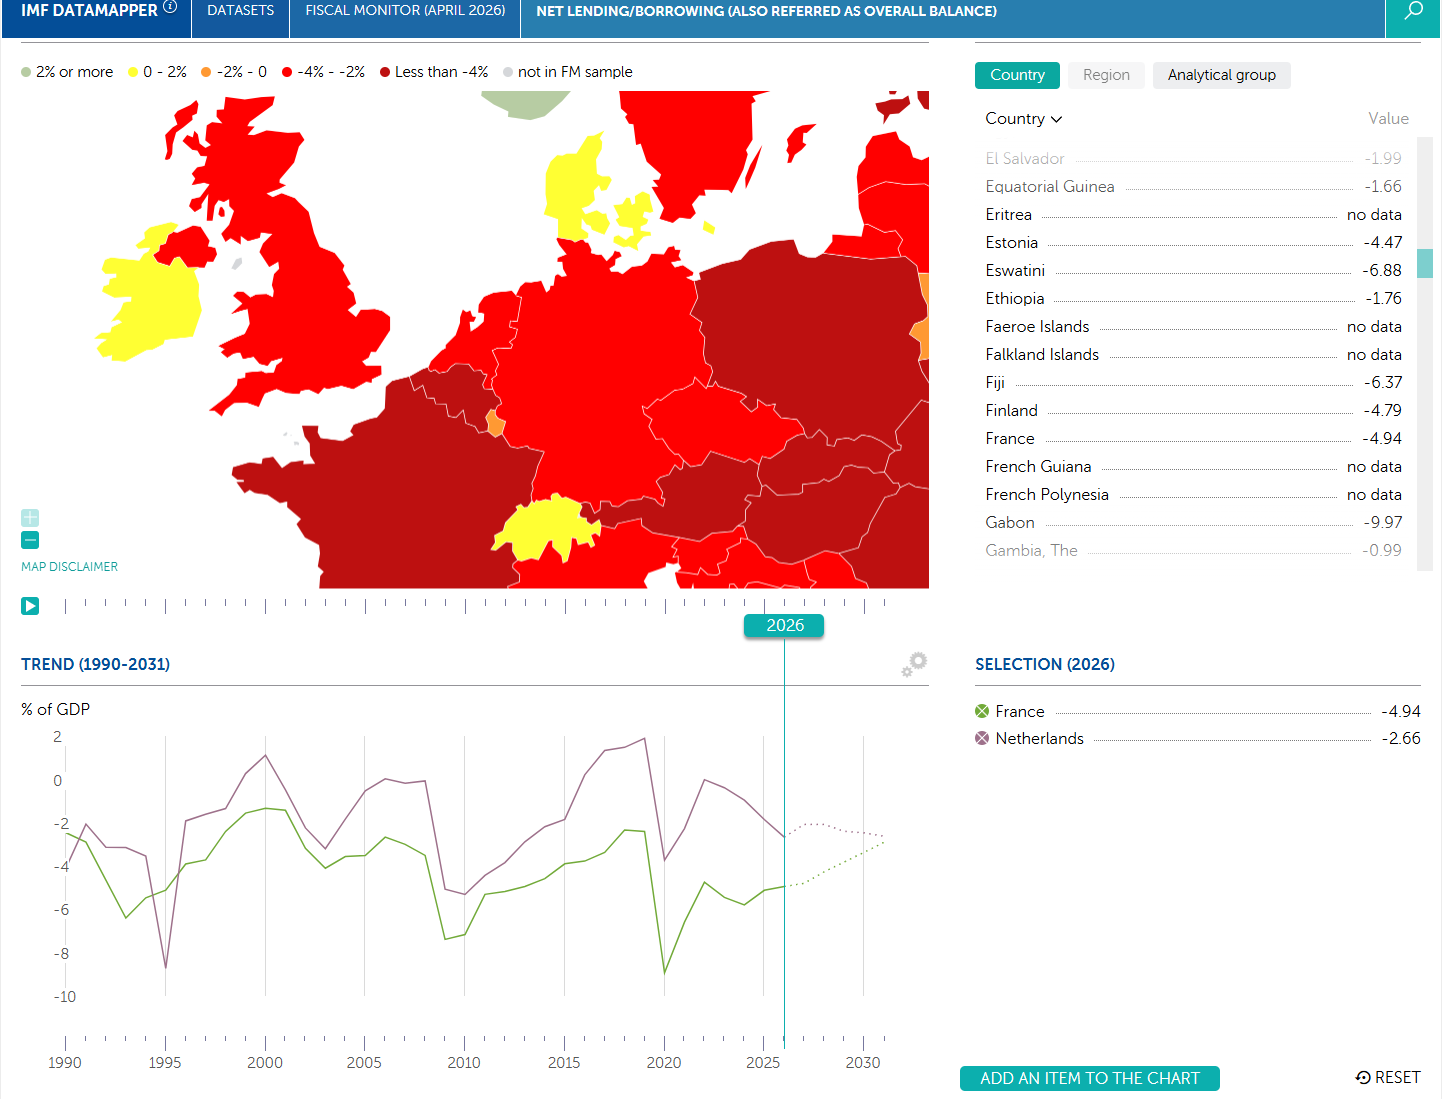Remove France from the selection

[x=982, y=711]
